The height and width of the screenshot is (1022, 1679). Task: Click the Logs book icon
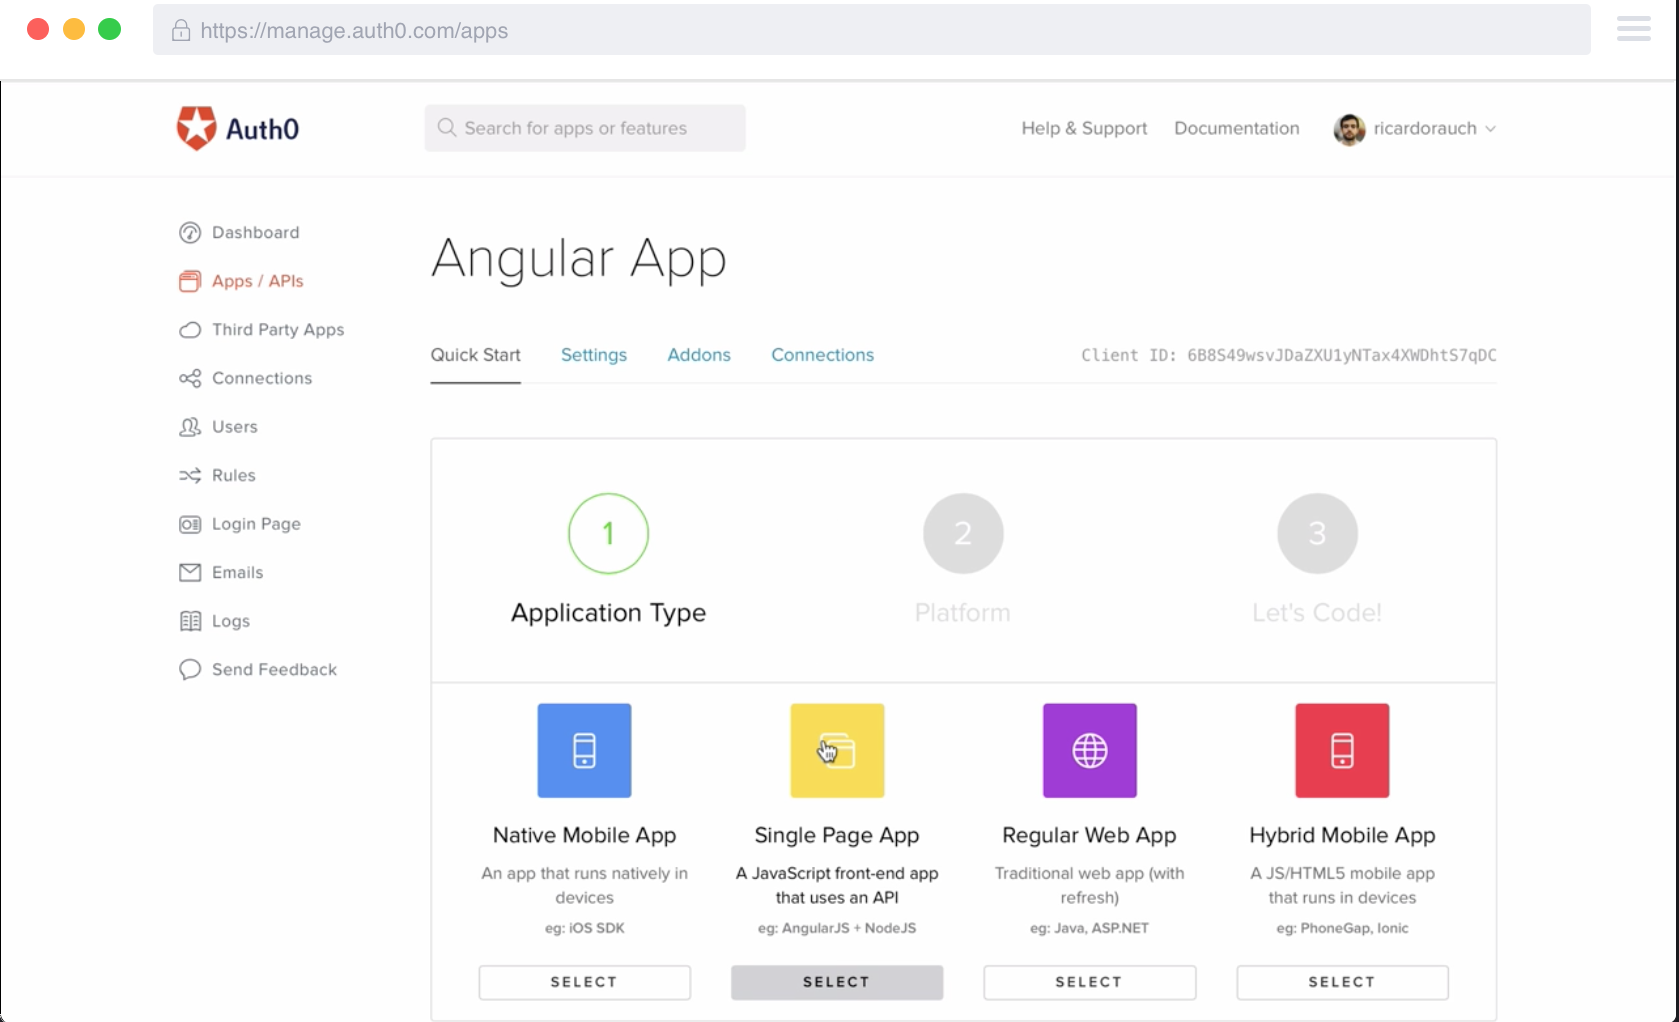[x=190, y=621]
